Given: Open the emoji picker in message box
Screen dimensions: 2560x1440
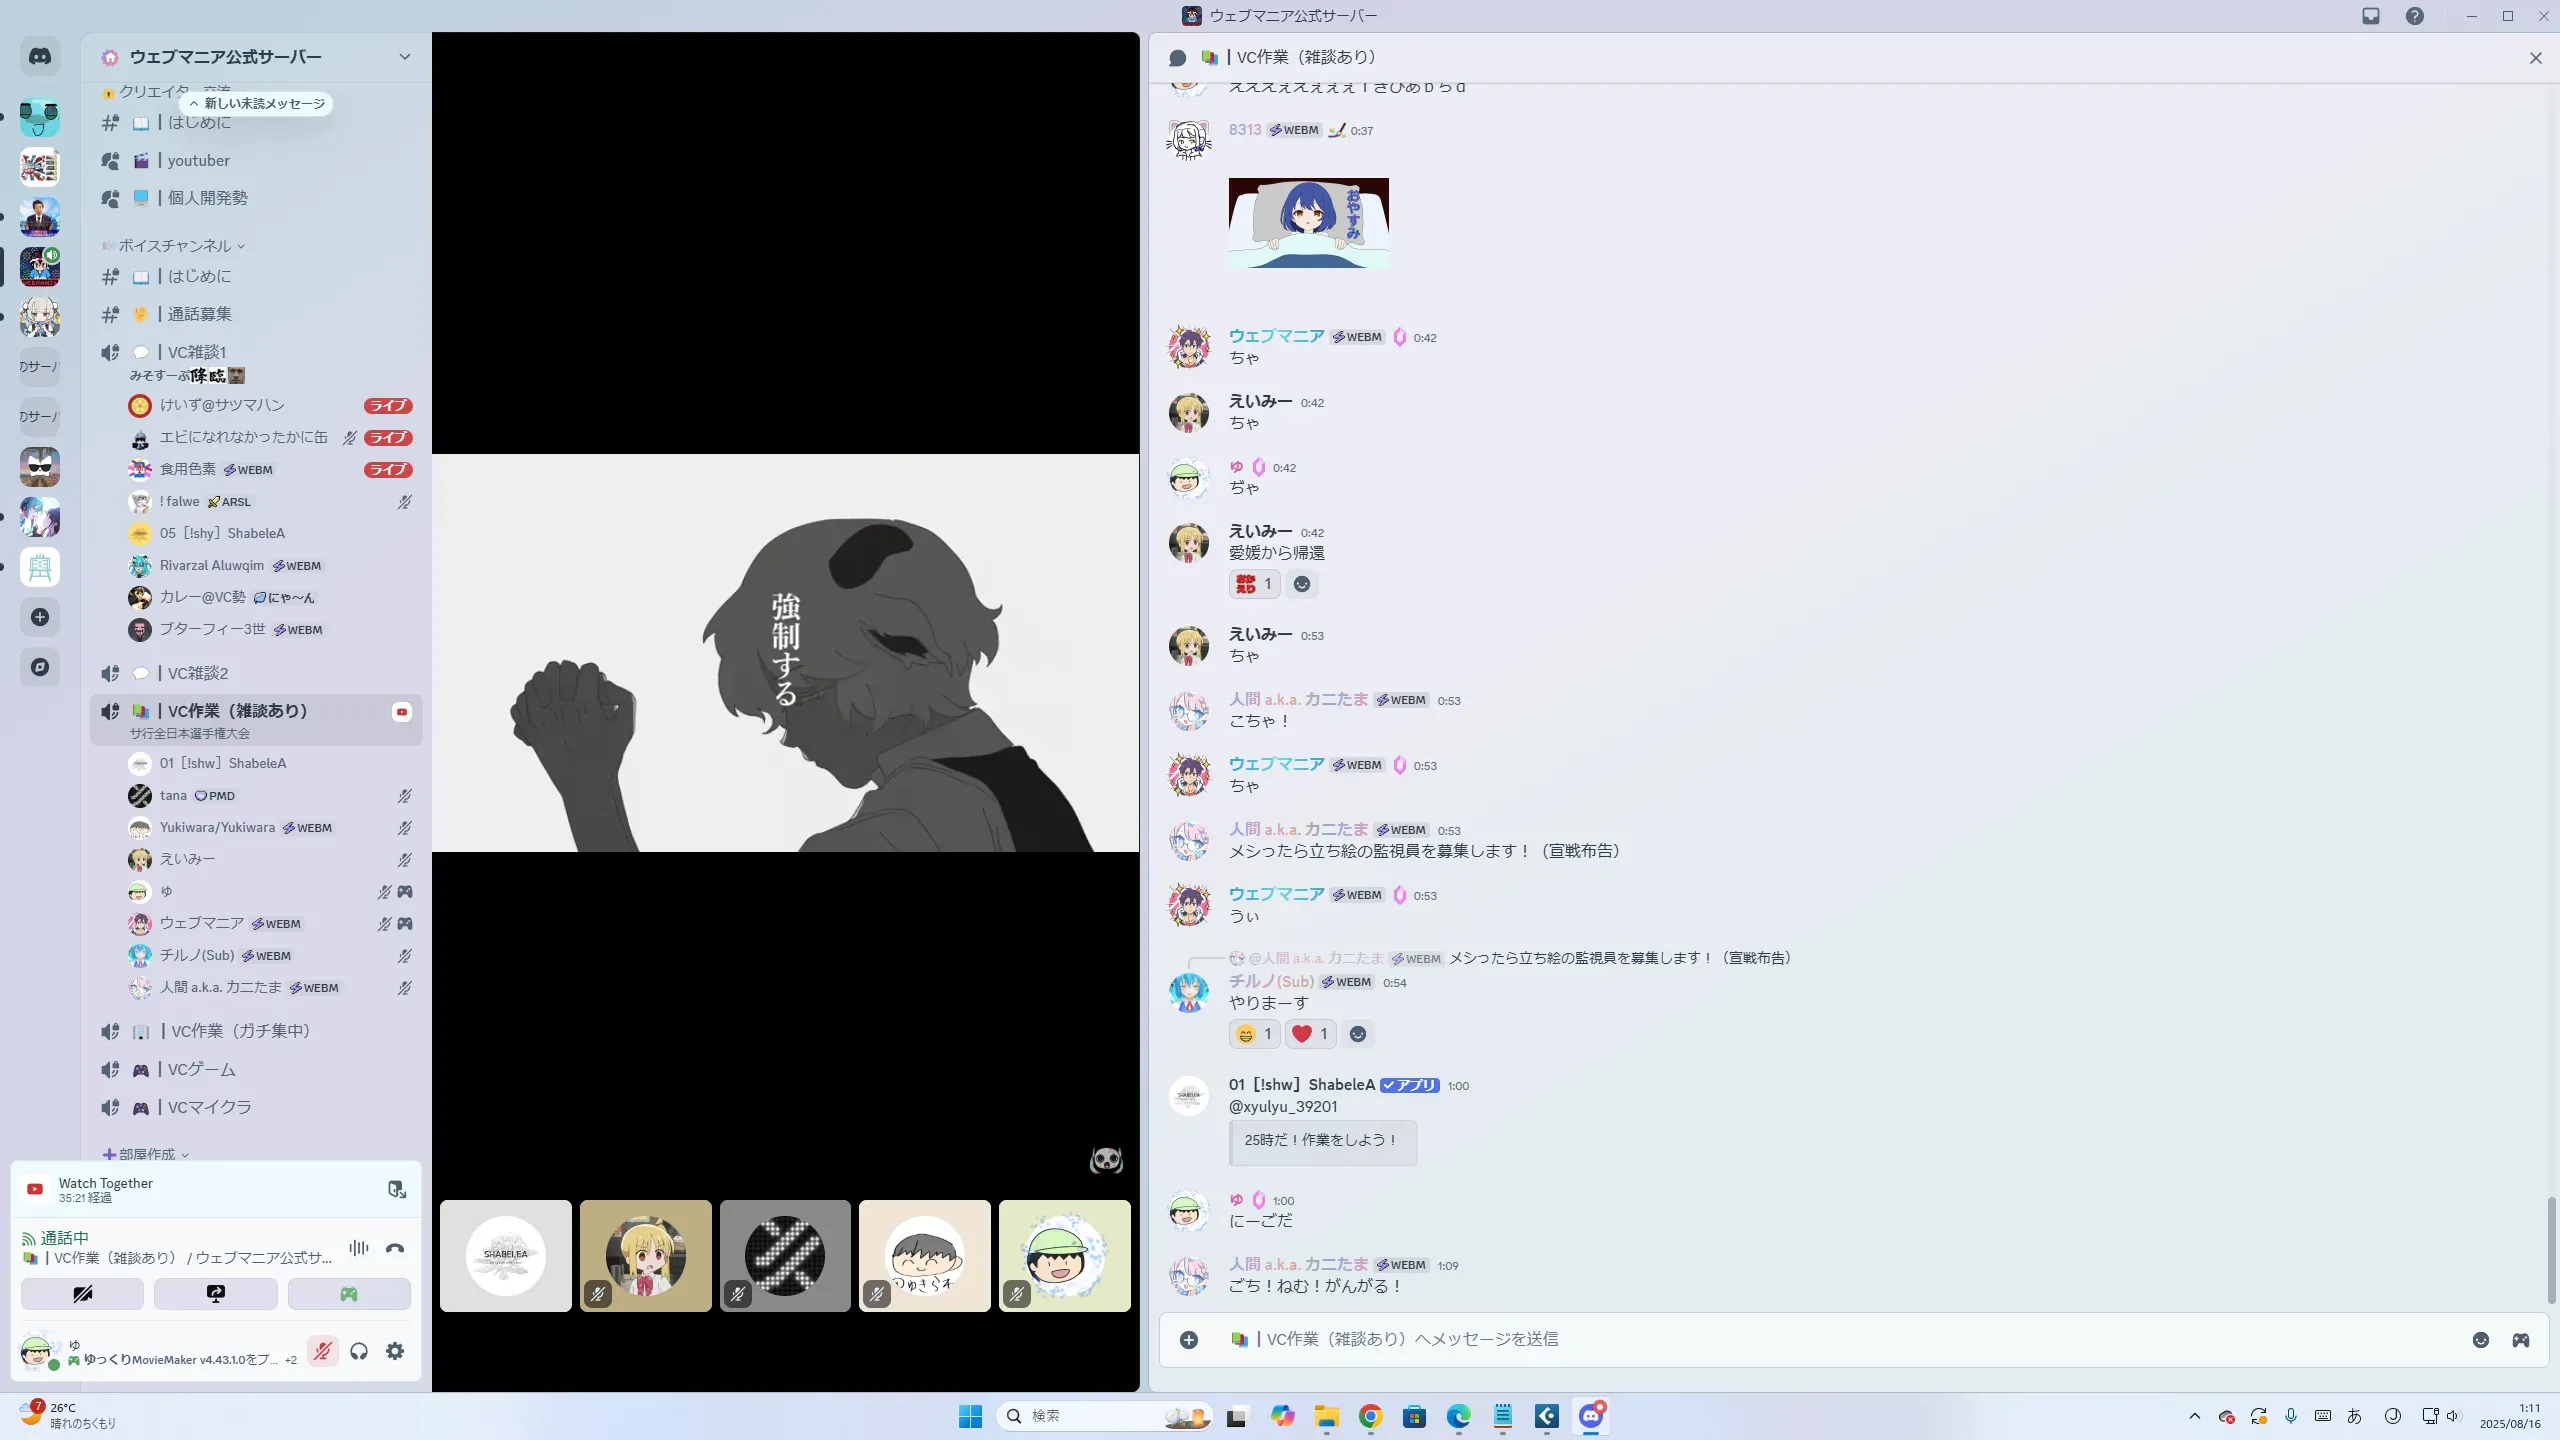Looking at the screenshot, I should click(x=2480, y=1340).
